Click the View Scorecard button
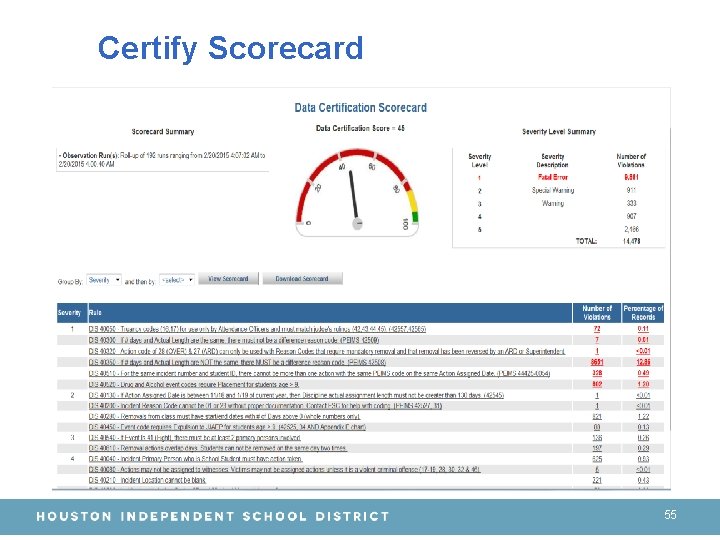720x540 pixels. (x=228, y=279)
